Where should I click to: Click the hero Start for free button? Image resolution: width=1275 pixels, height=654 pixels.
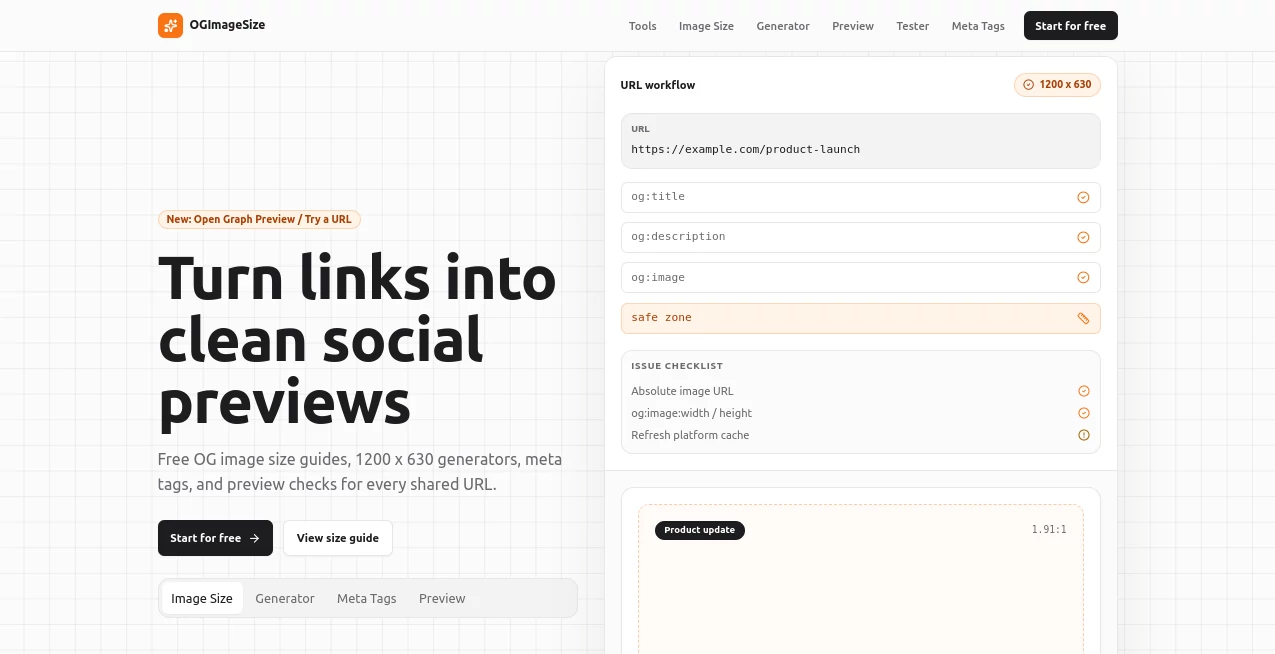pyautogui.click(x=215, y=538)
